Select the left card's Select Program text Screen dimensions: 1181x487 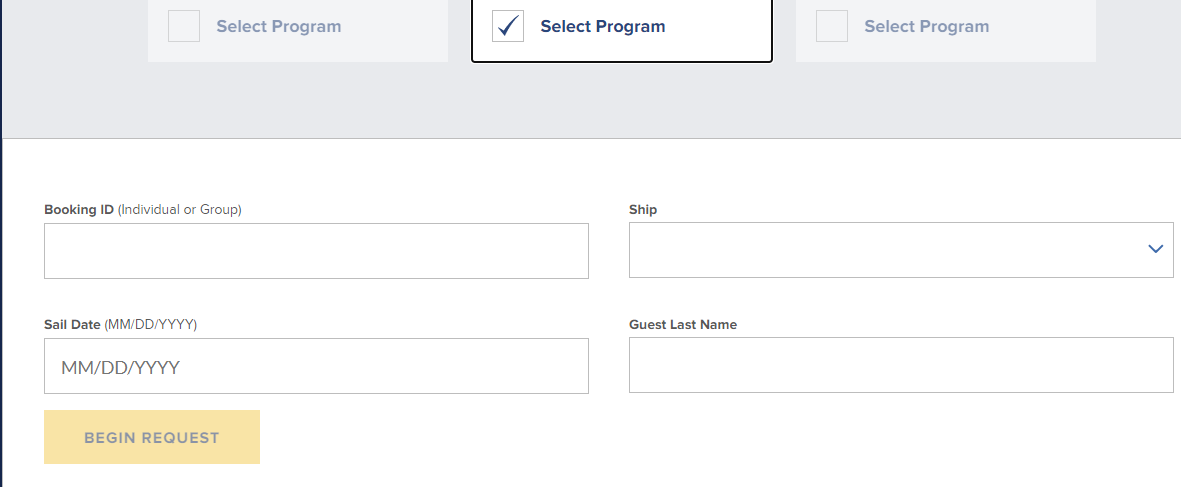click(279, 26)
